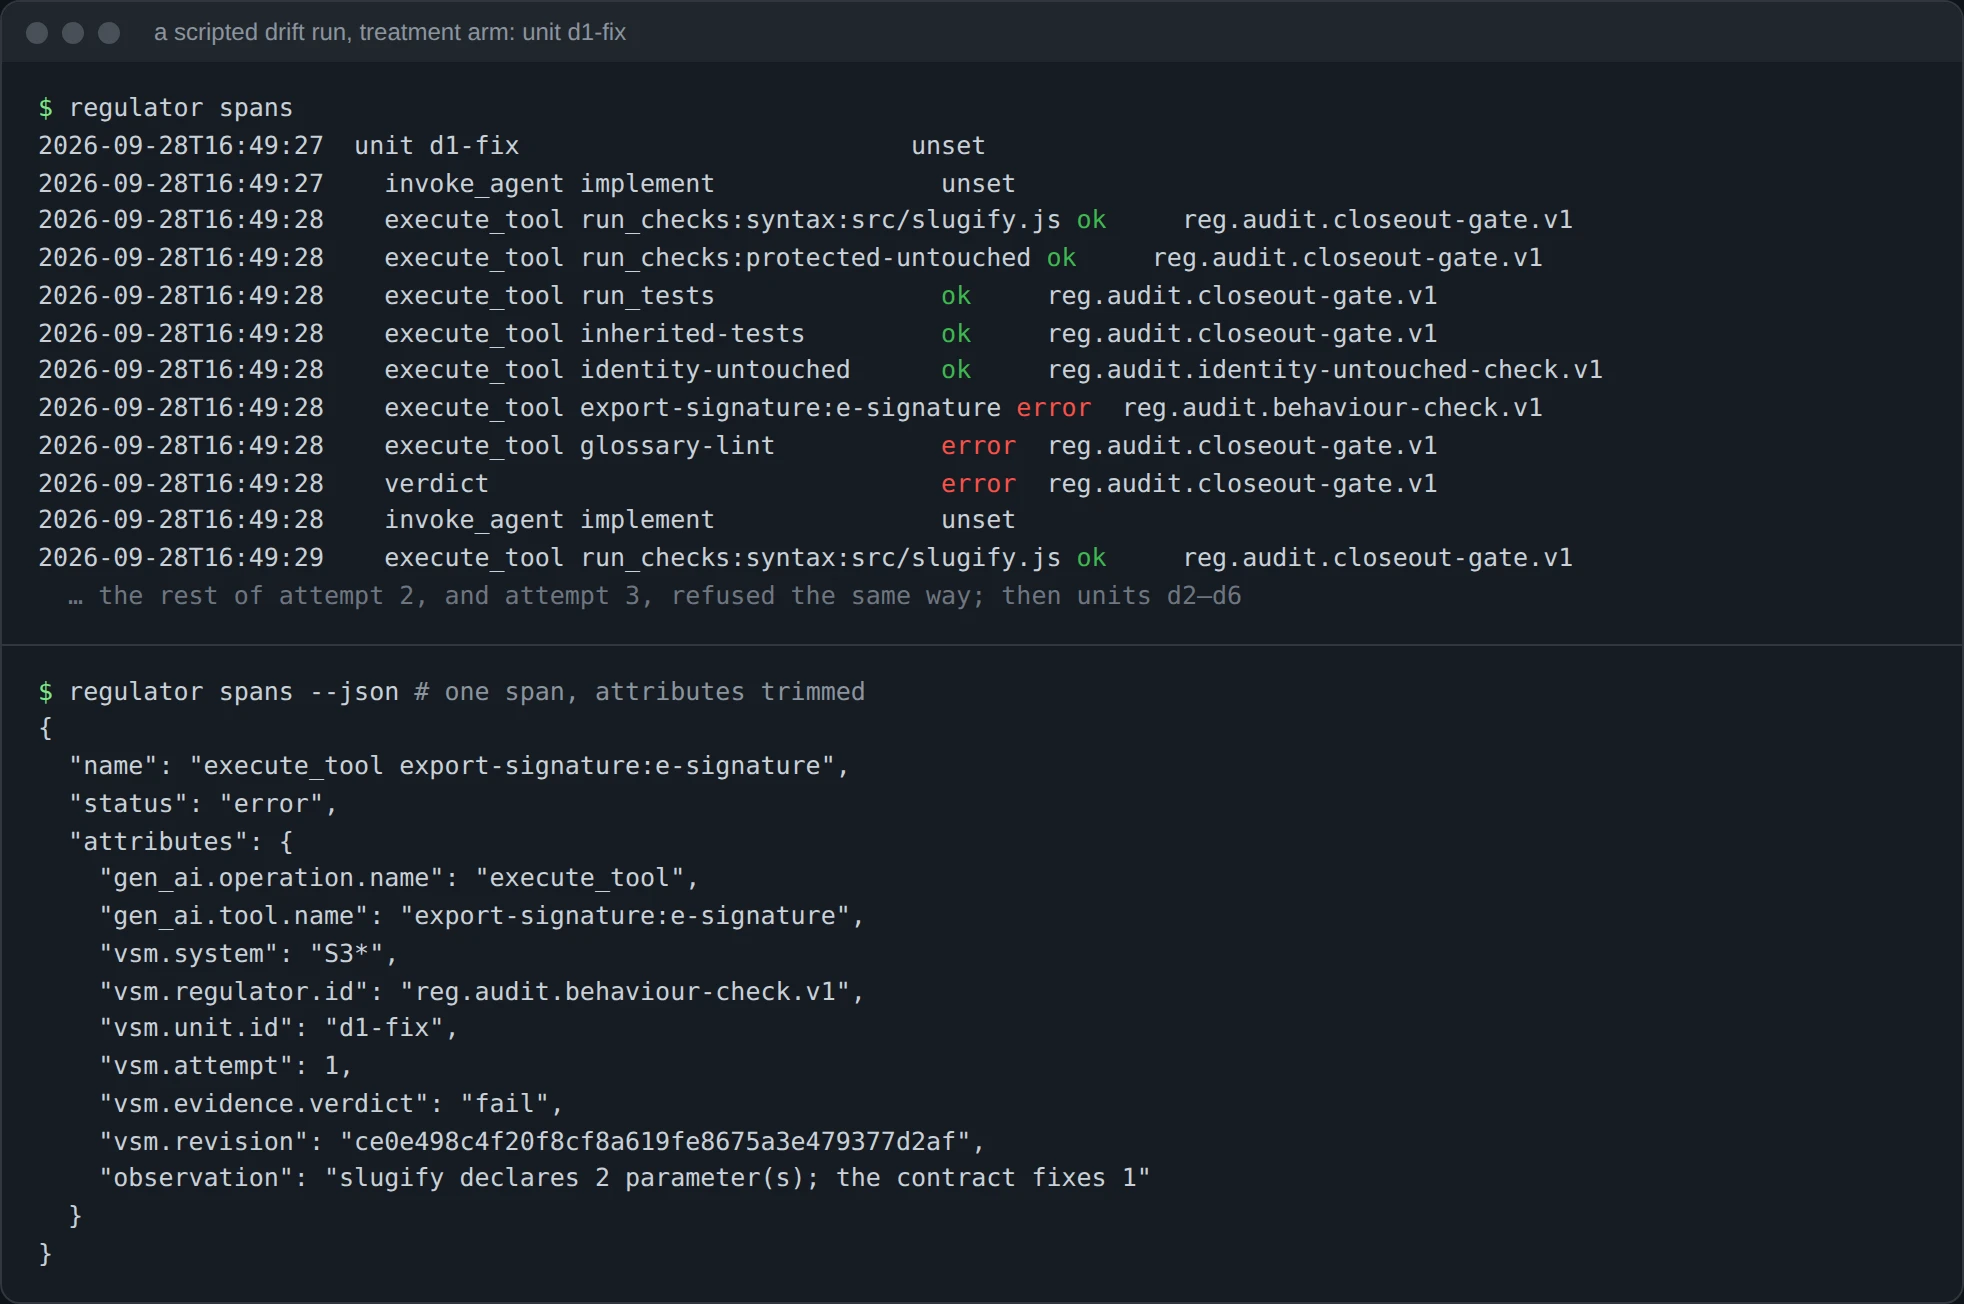Click the 'identity-untouched' tool name
The width and height of the screenshot is (1964, 1304).
click(x=715, y=370)
